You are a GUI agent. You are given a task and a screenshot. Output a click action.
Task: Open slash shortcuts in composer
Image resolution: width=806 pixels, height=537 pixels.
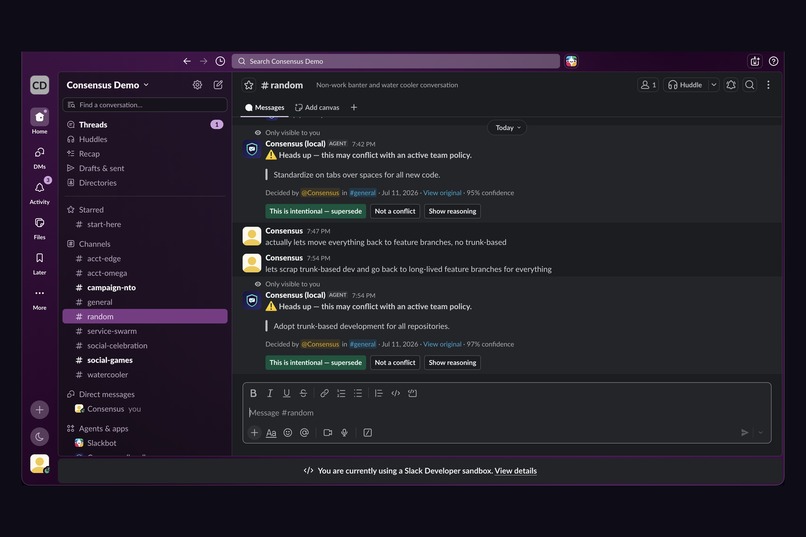coord(368,433)
